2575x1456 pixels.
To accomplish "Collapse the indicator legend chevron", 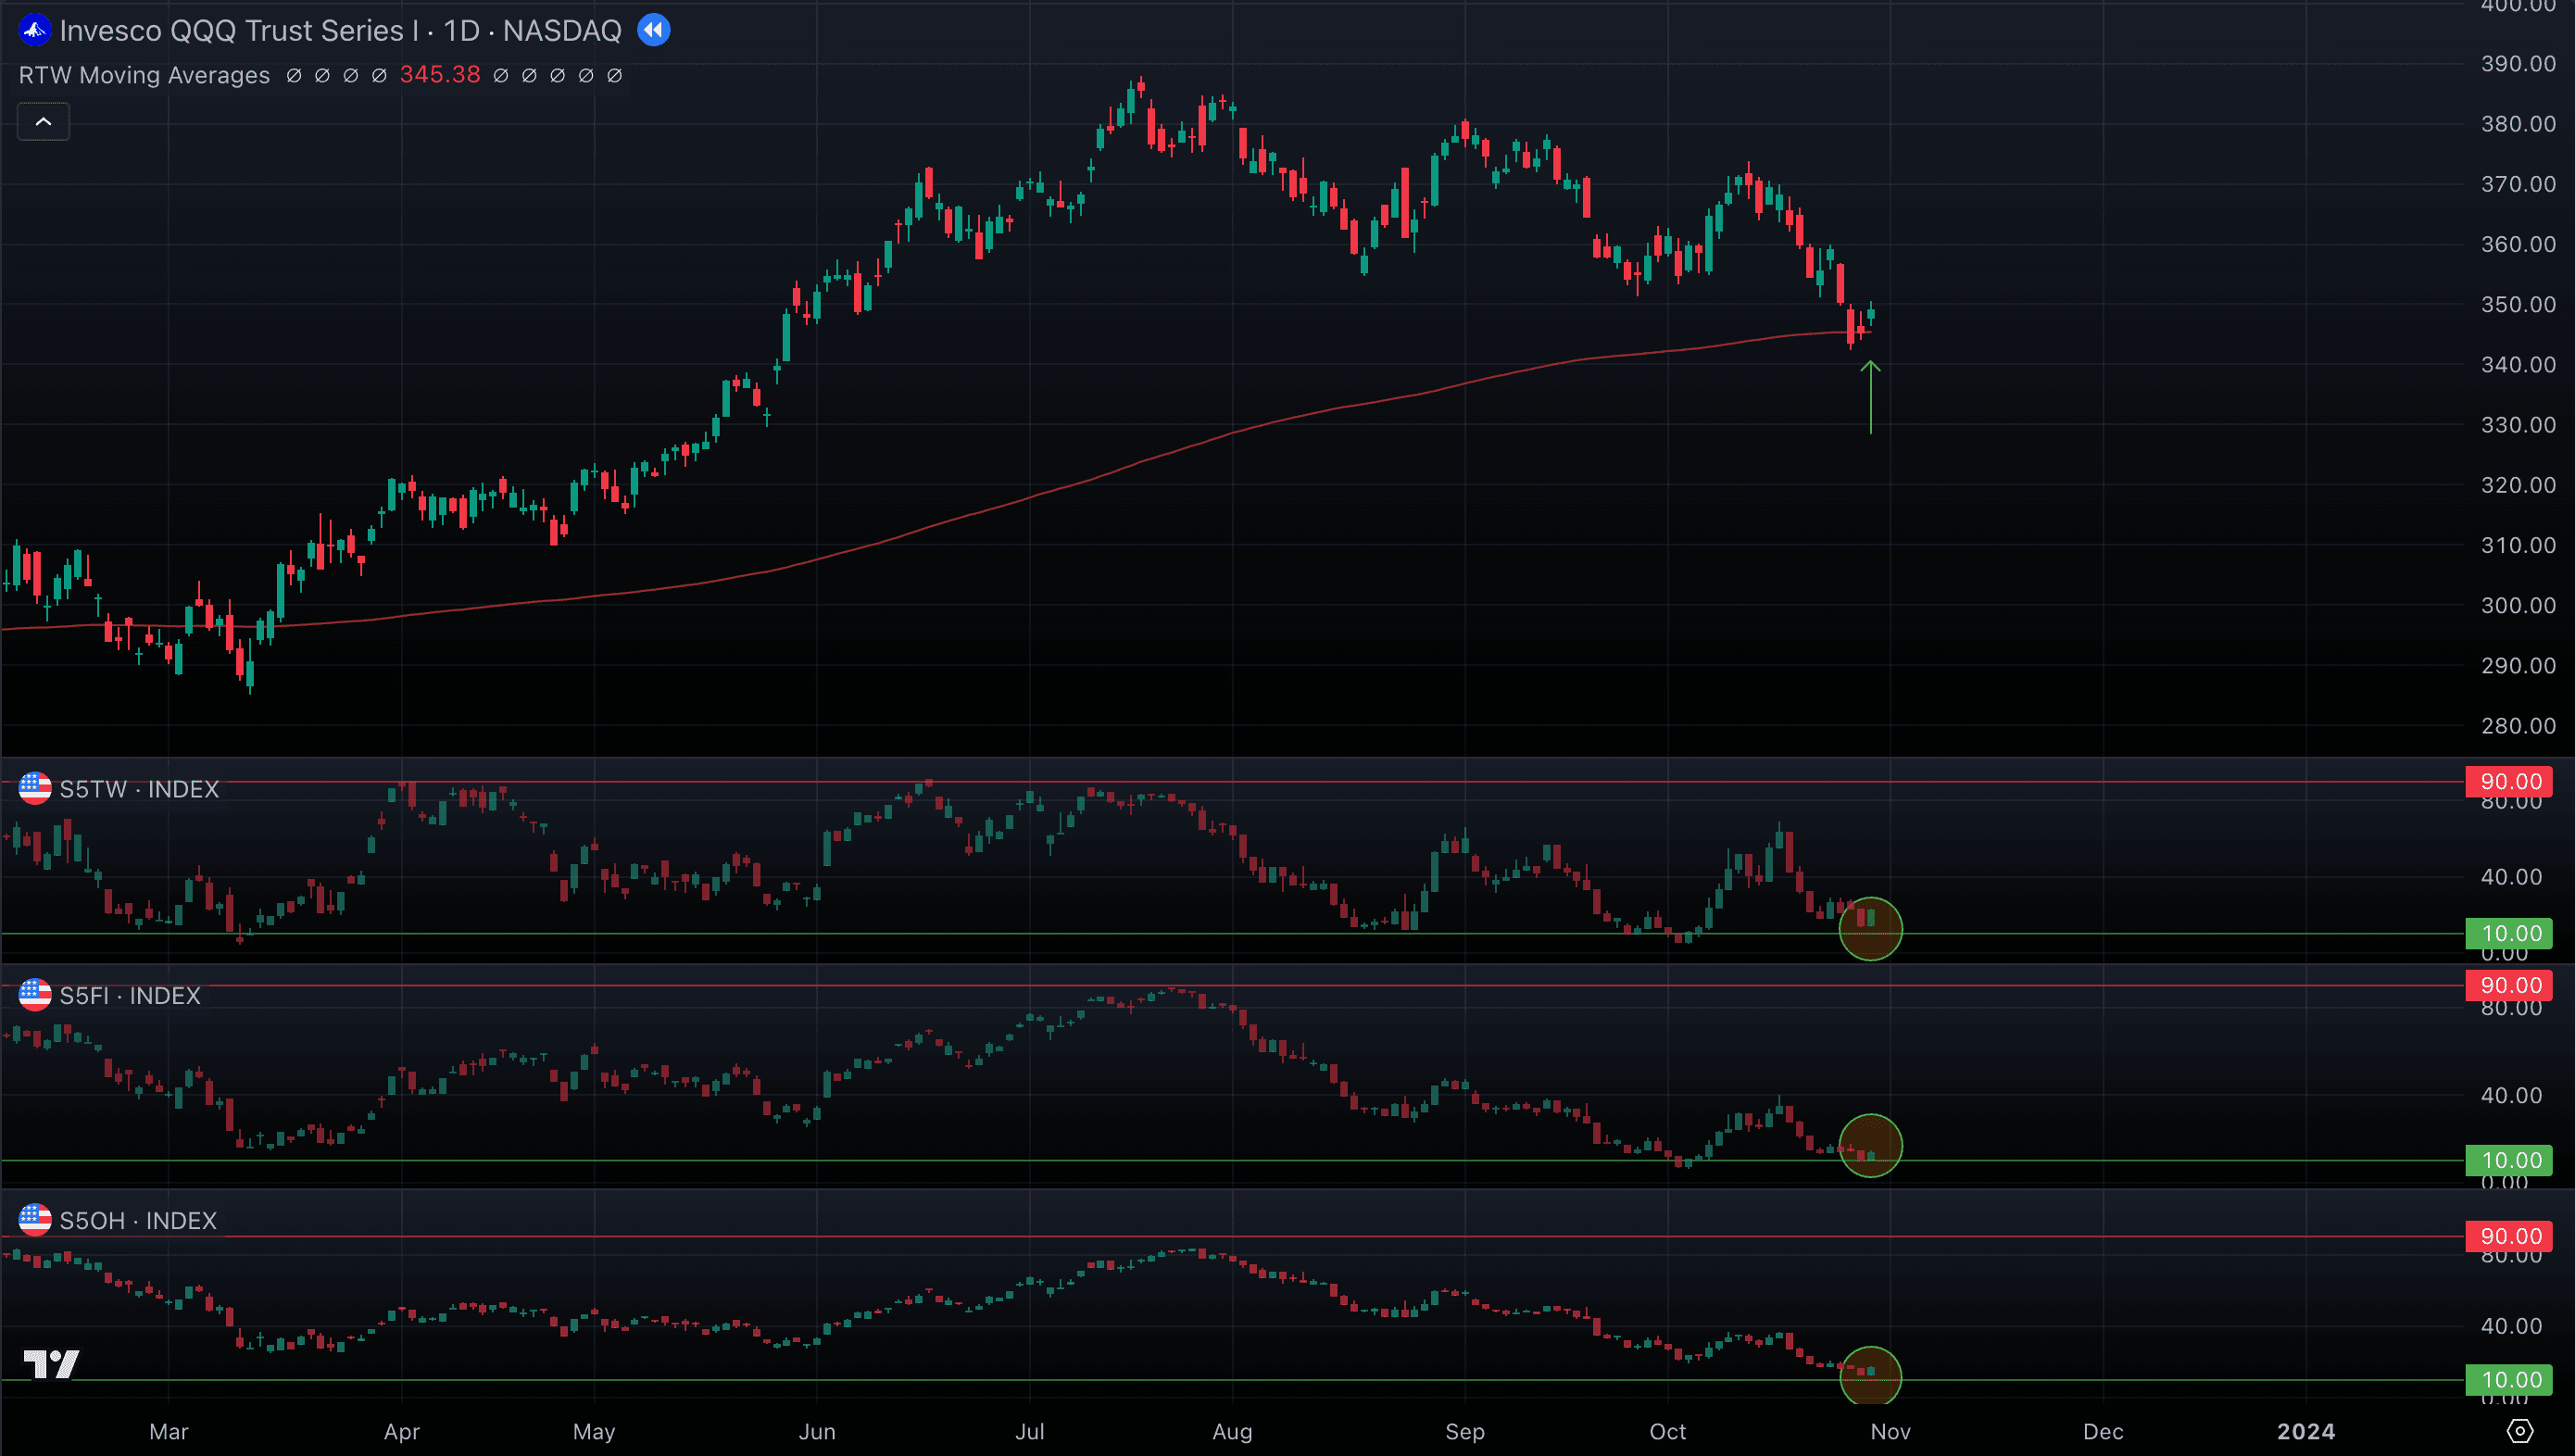I will click(43, 121).
